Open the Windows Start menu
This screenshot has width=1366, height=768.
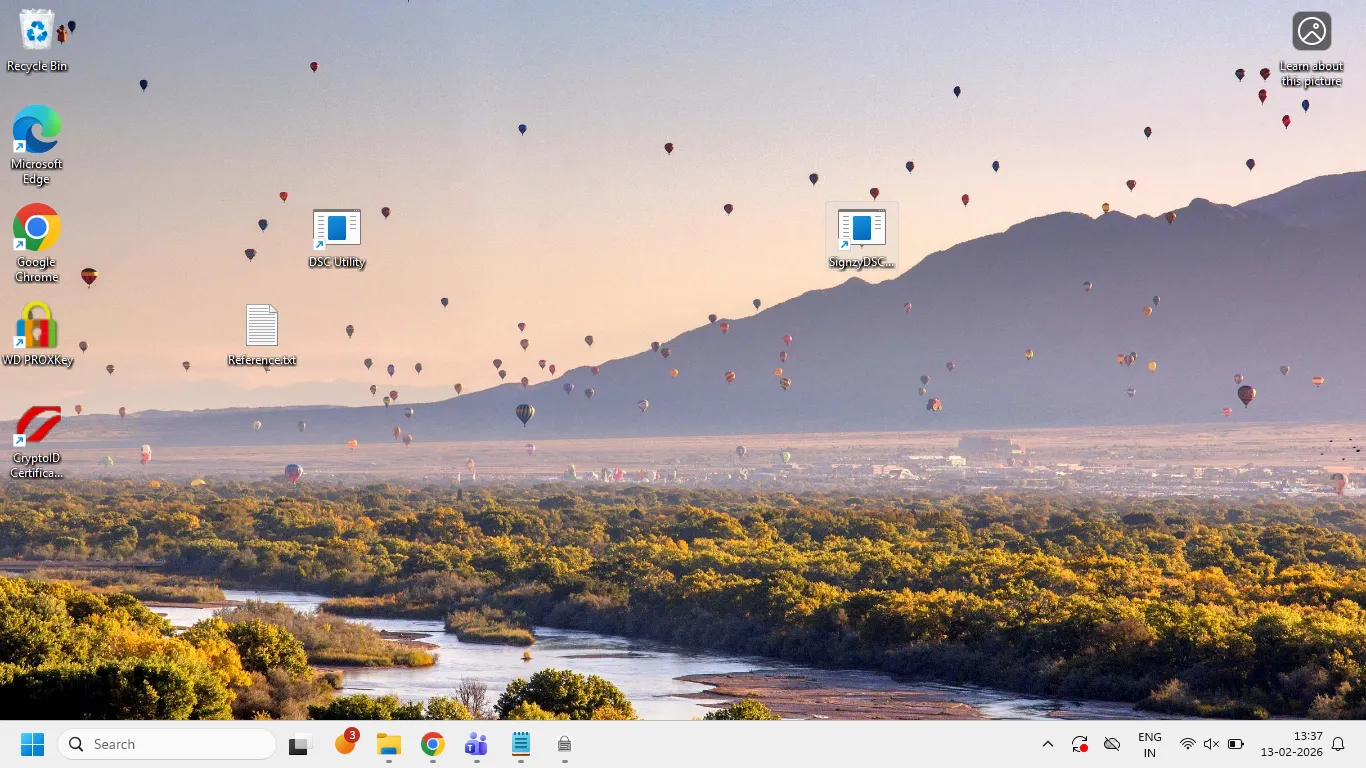click(x=33, y=744)
